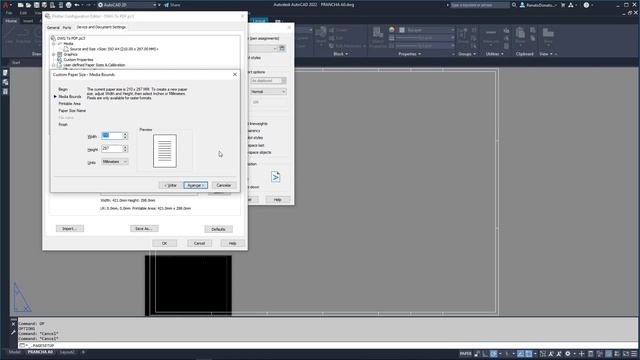Open the Units dropdown showing Millimeters
640x360 pixels.
tap(115, 162)
